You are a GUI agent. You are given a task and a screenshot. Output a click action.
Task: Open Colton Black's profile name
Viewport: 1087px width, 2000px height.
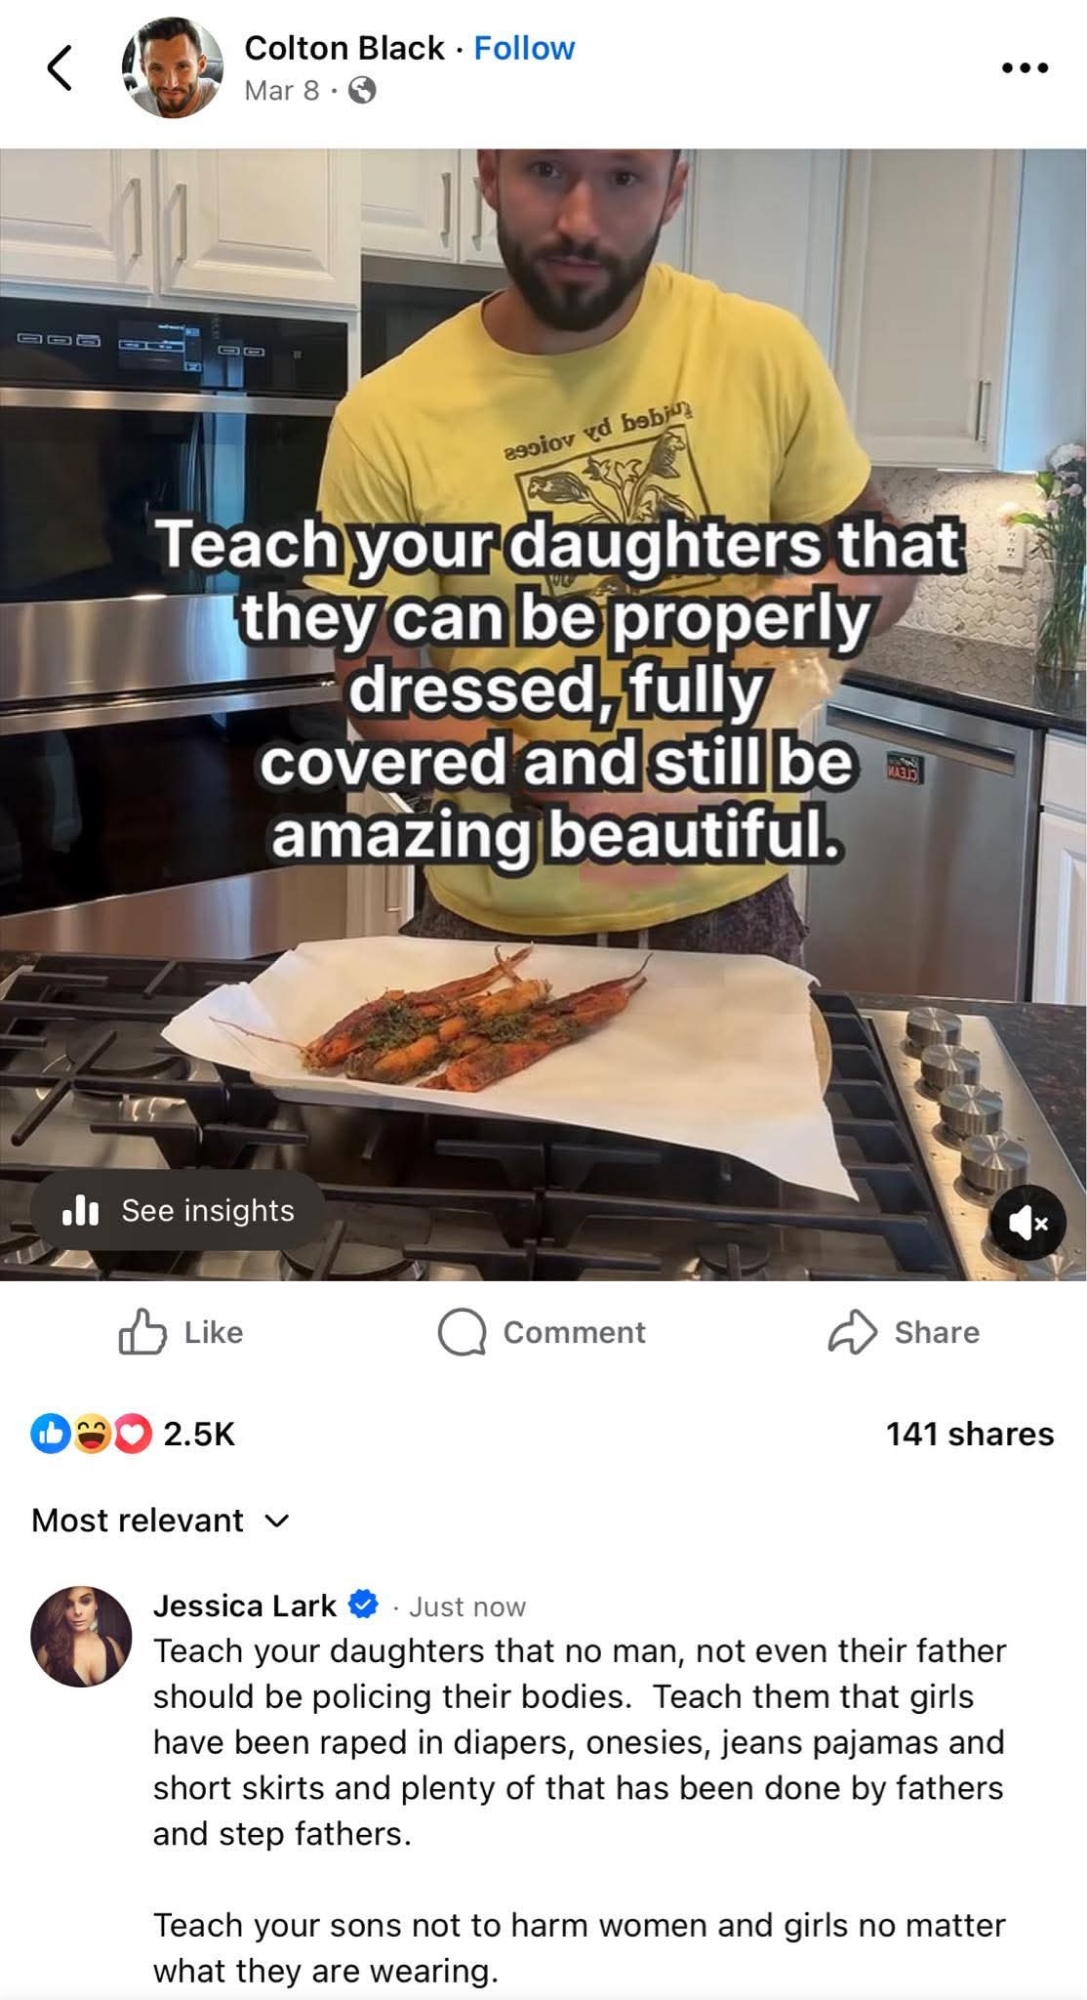[344, 48]
